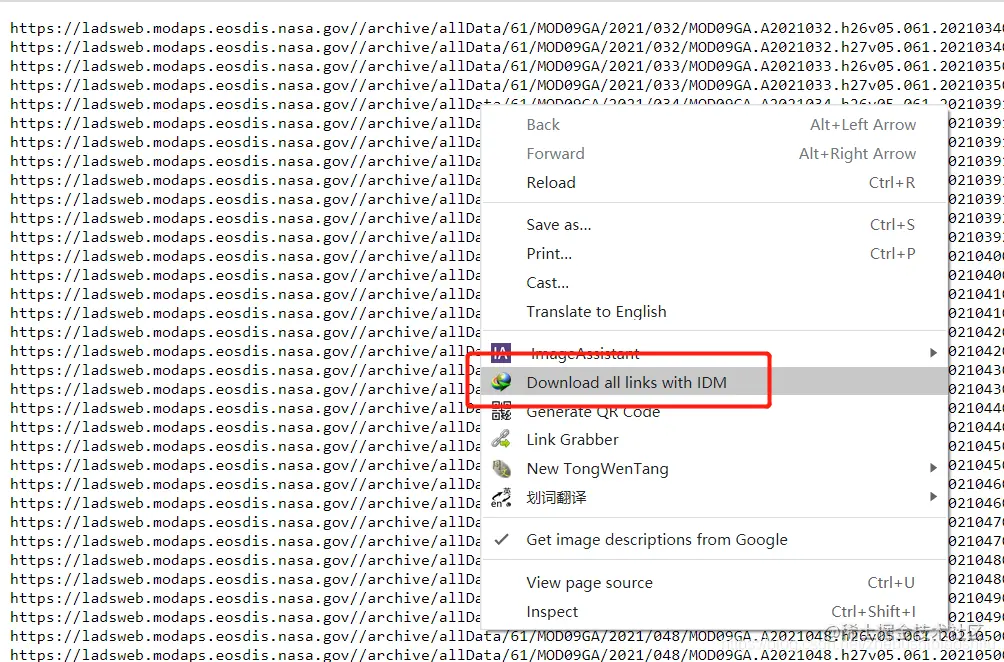Click the Ctrl+P shortcut text
The width and height of the screenshot is (1004, 662).
pos(893,254)
